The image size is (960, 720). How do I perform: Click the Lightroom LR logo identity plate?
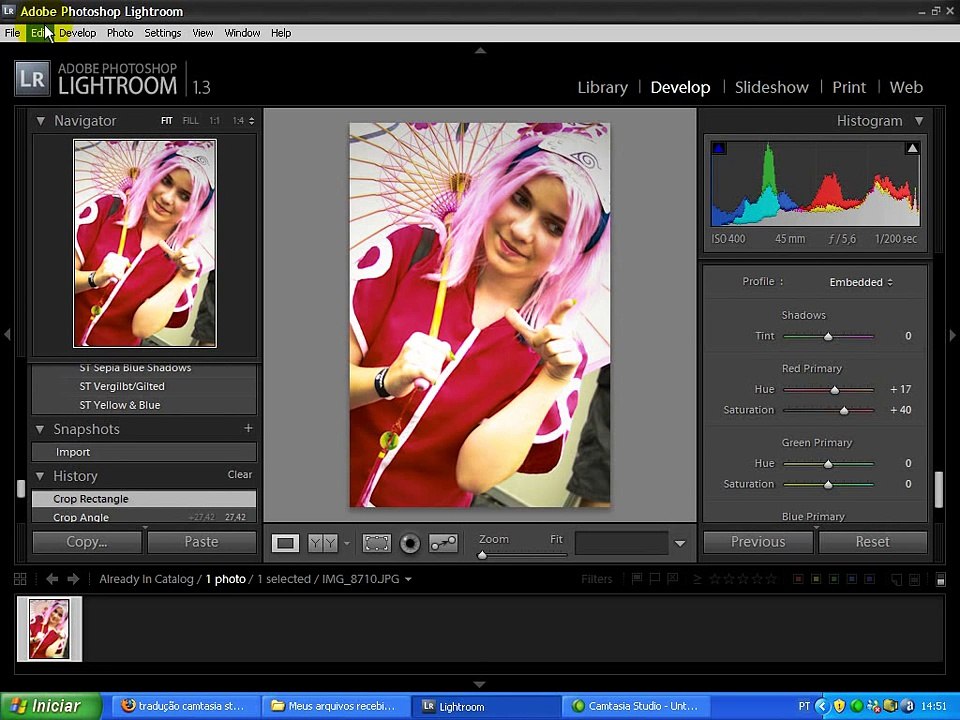coord(32,79)
